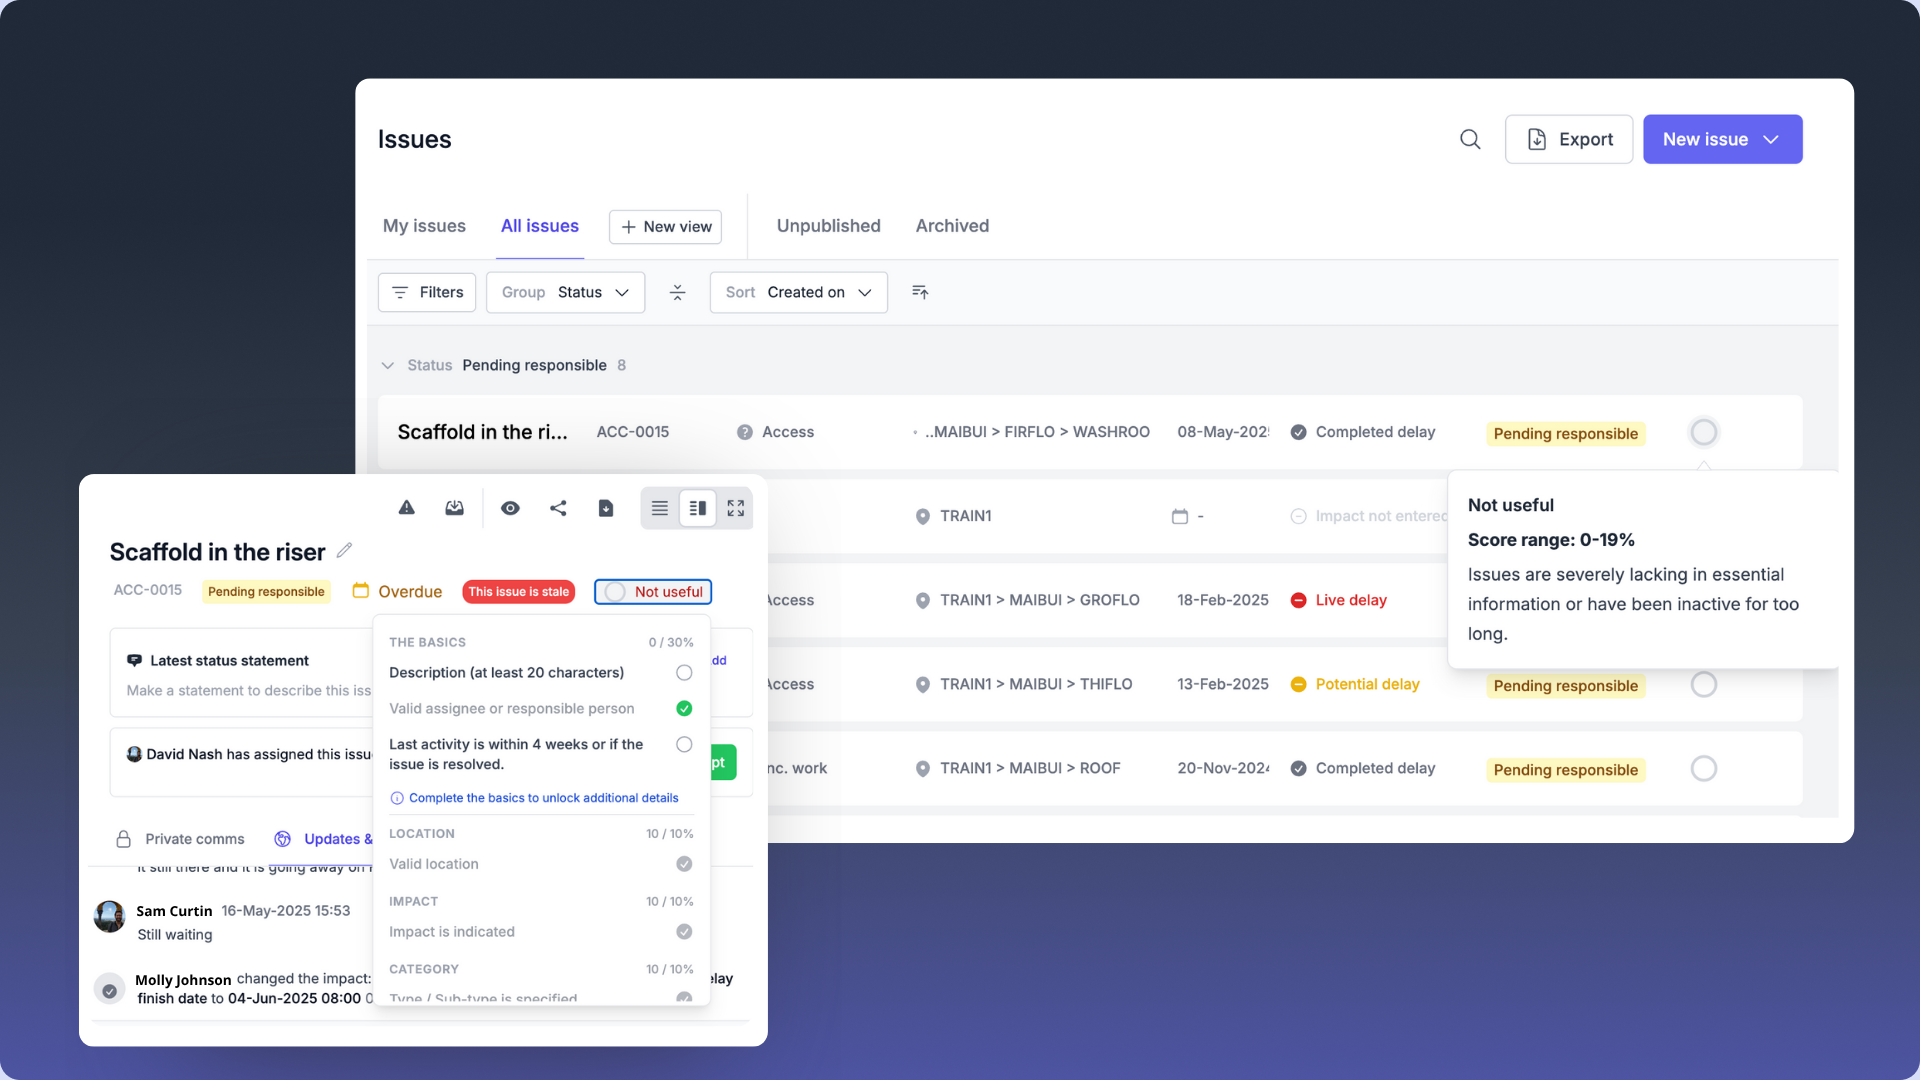
Task: Toggle description at least 20 characters radio
Action: [x=684, y=673]
